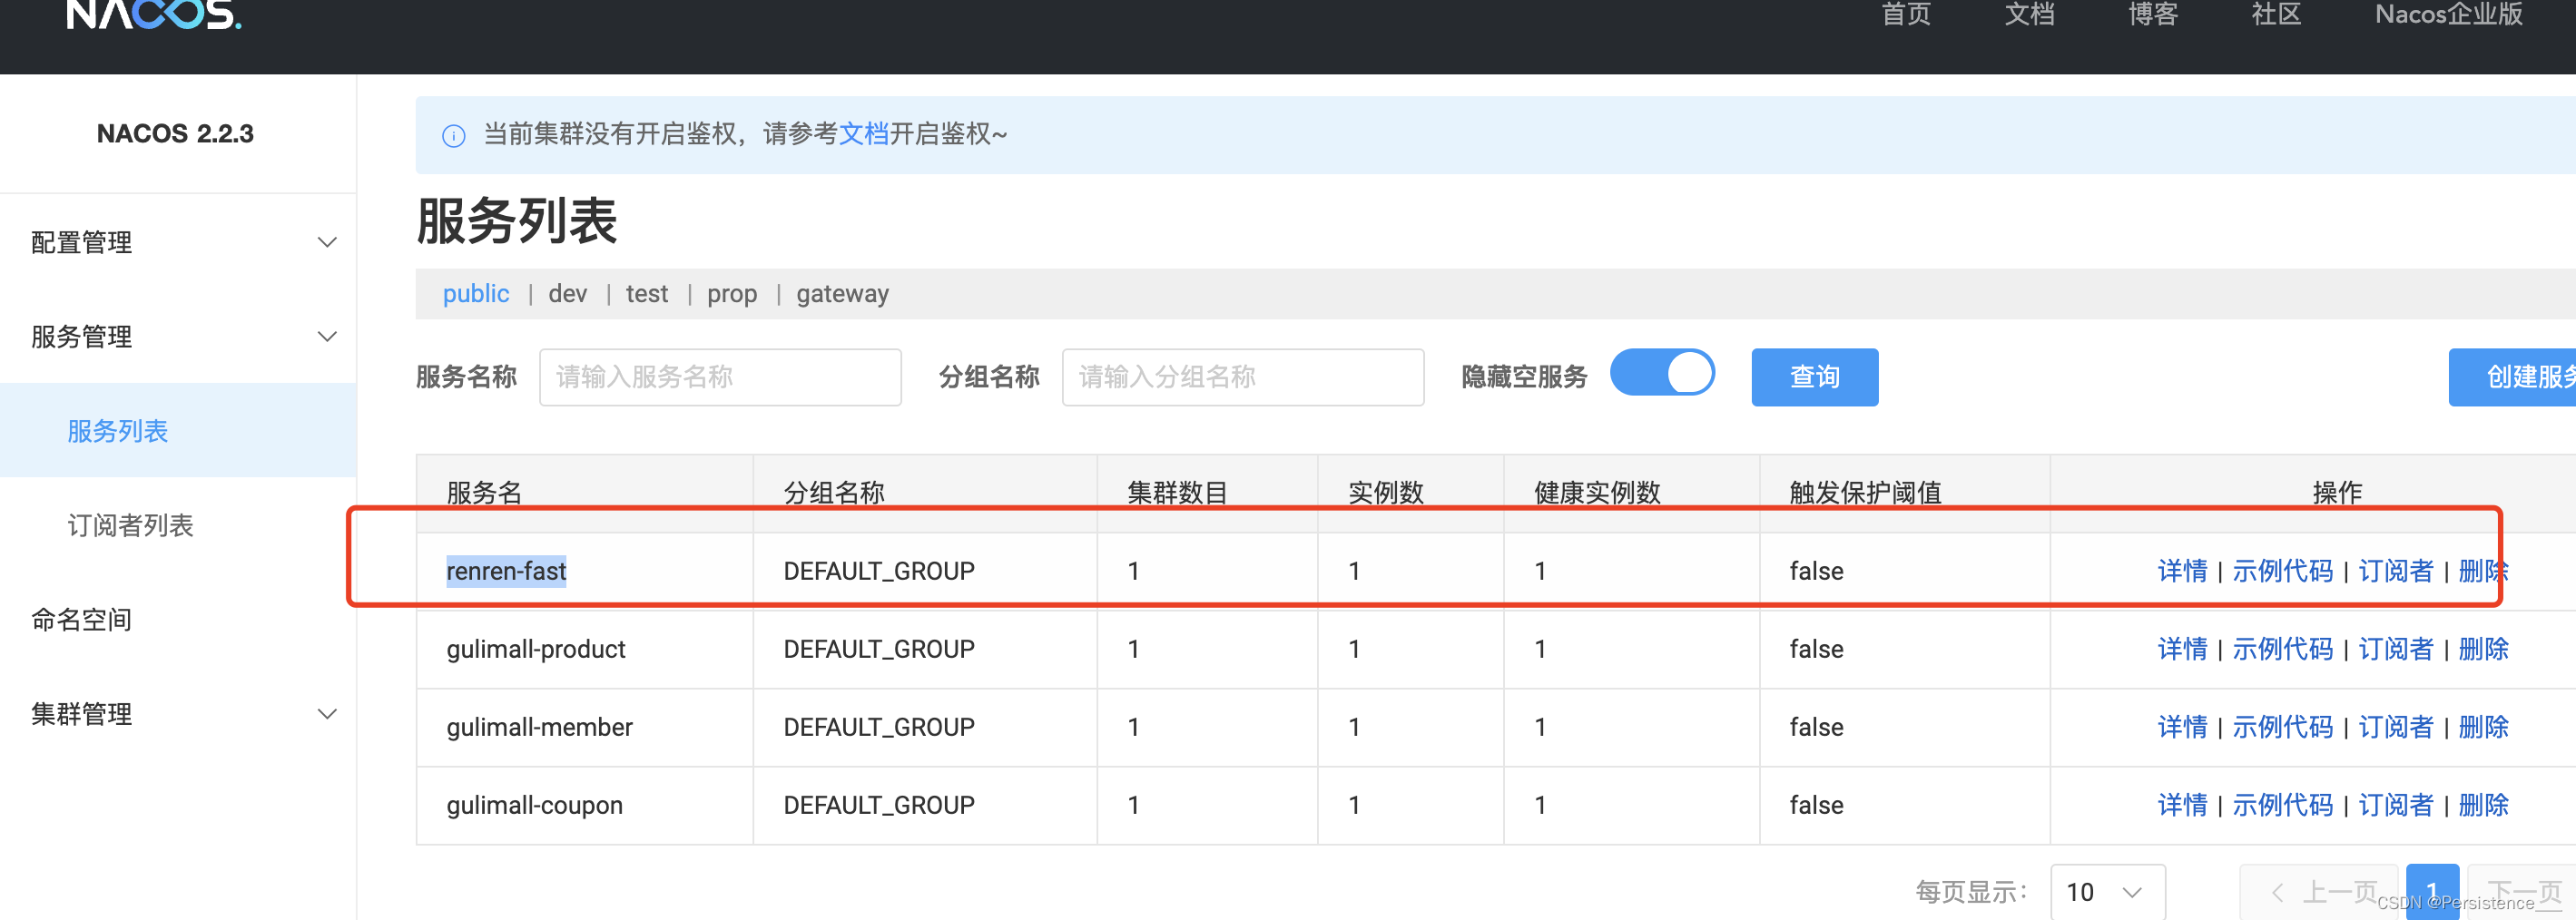The image size is (2576, 920).
Task: Click DEFAULT_GROUP in the gulimall-product row
Action: tap(878, 649)
